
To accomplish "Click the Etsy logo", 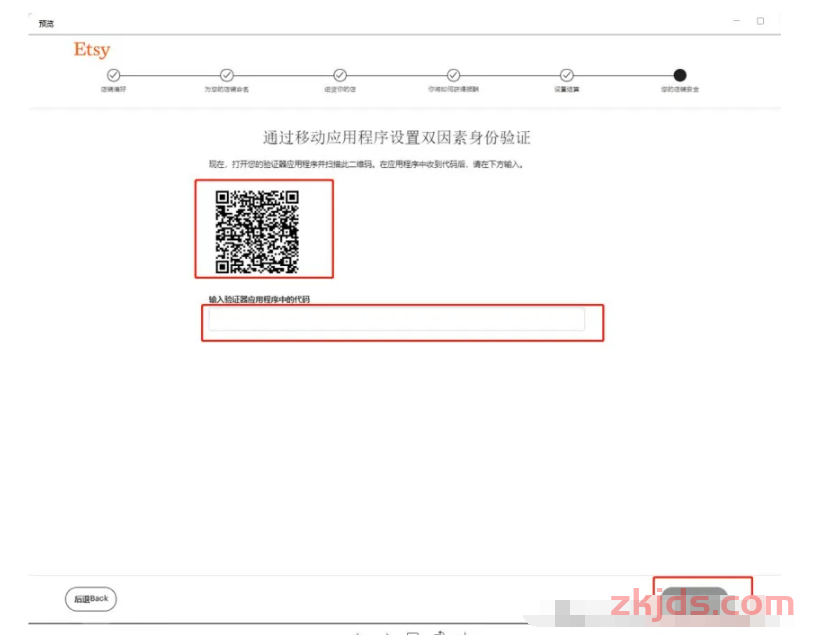I will pos(92,50).
